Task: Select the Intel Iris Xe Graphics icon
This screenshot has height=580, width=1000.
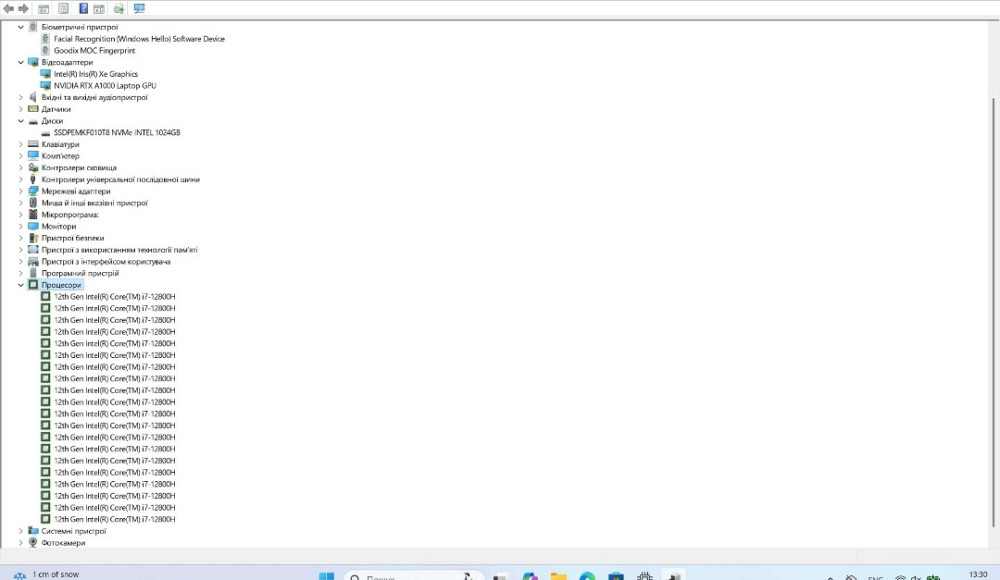Action: pos(46,74)
